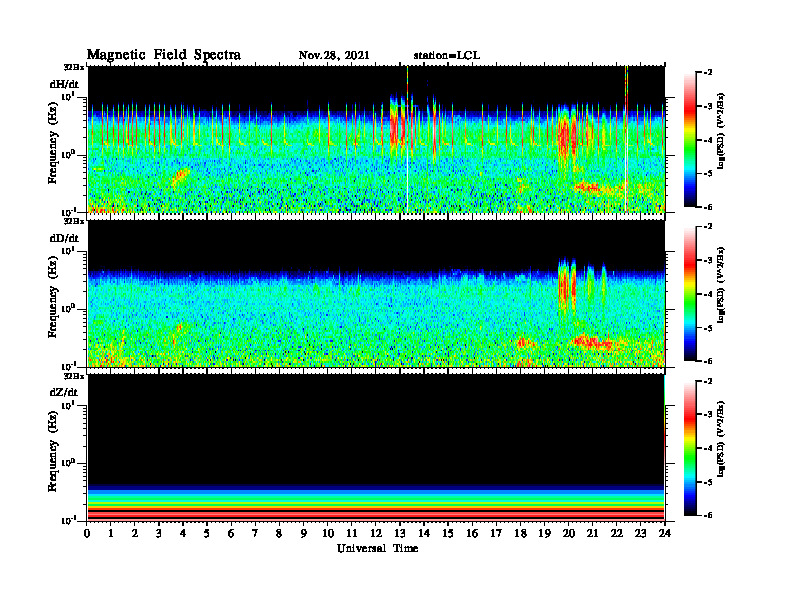Click hour 18 on the time axis
Viewport: 792px width, 612px height.
coord(520,534)
